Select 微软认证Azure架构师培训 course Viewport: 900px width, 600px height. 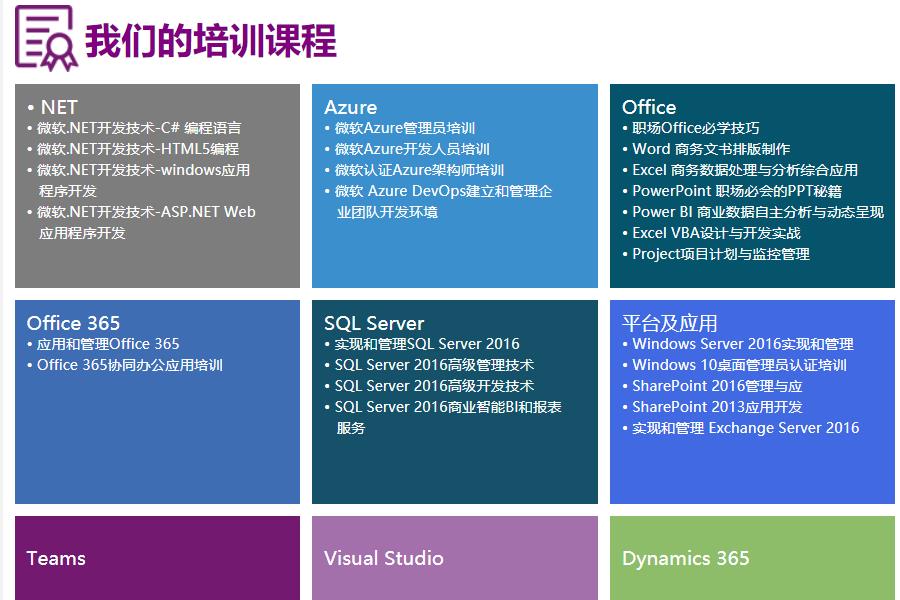417,170
